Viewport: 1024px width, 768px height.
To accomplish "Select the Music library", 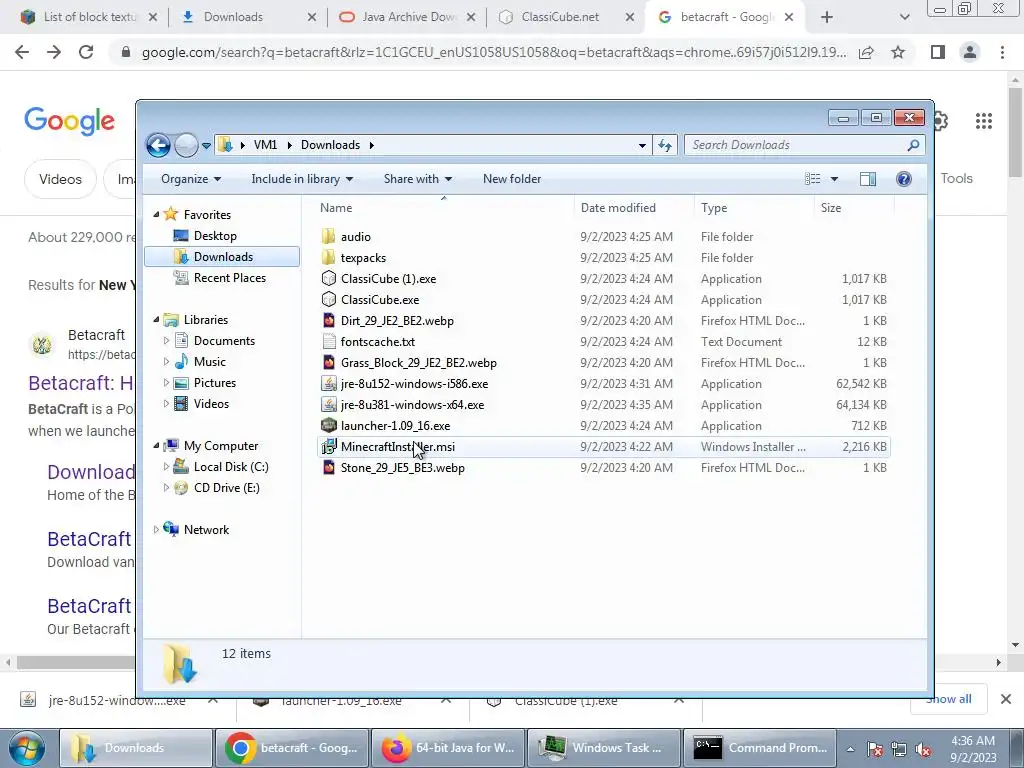I will coord(209,362).
